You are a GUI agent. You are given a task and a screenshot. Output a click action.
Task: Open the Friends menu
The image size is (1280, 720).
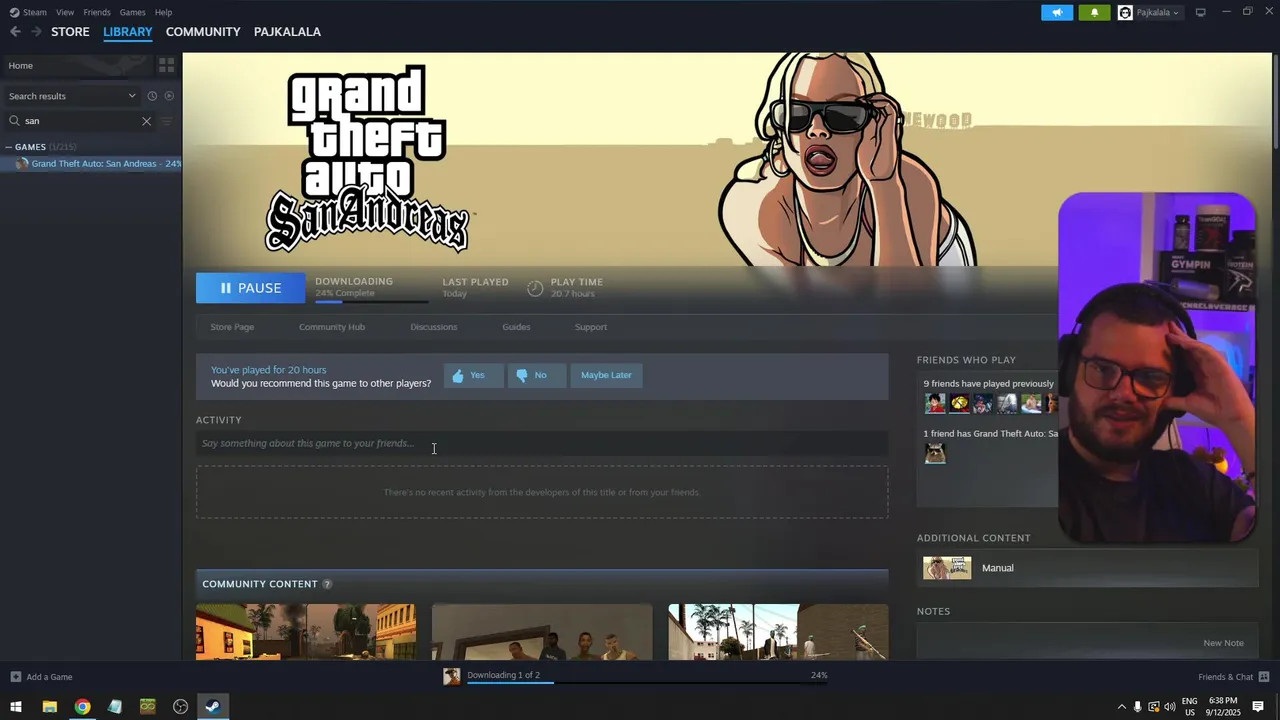[97, 12]
